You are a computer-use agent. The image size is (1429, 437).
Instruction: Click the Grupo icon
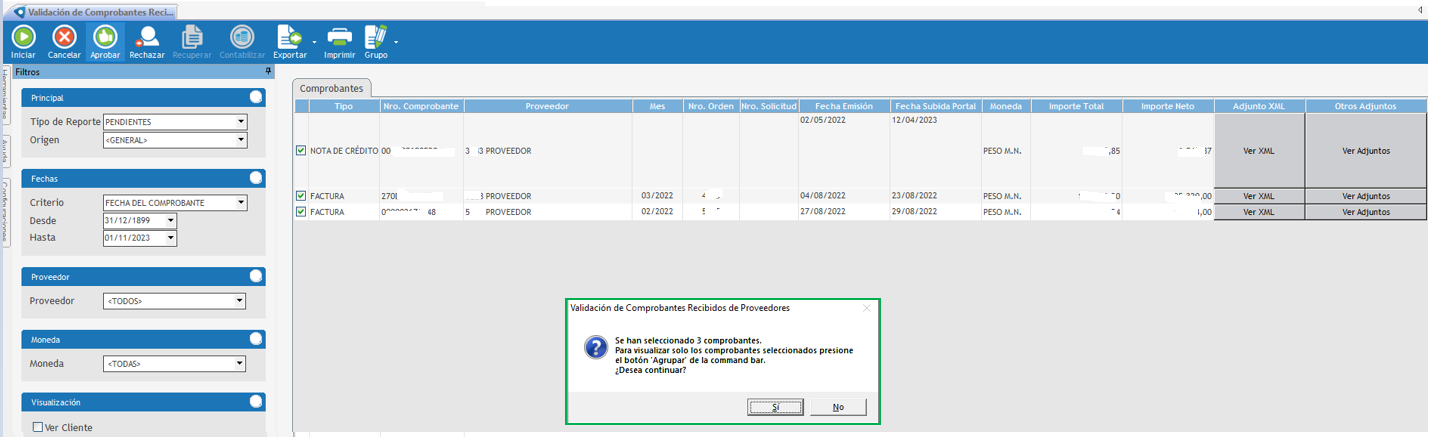tap(376, 37)
